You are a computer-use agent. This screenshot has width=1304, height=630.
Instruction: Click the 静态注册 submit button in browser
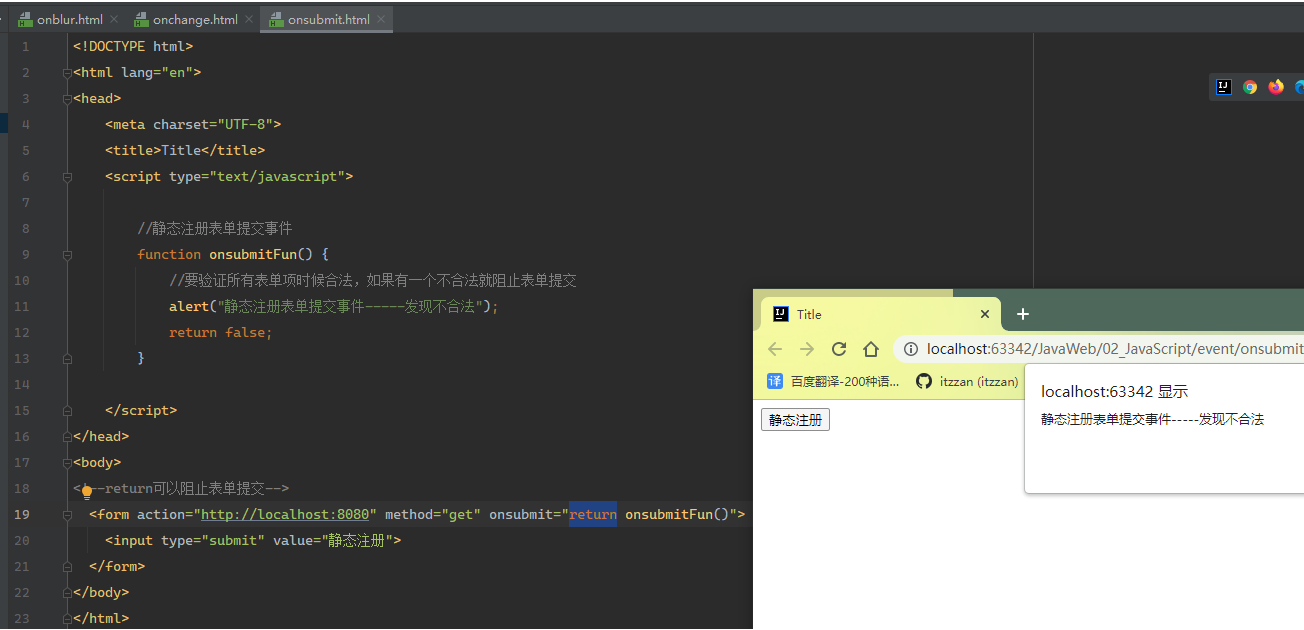795,420
